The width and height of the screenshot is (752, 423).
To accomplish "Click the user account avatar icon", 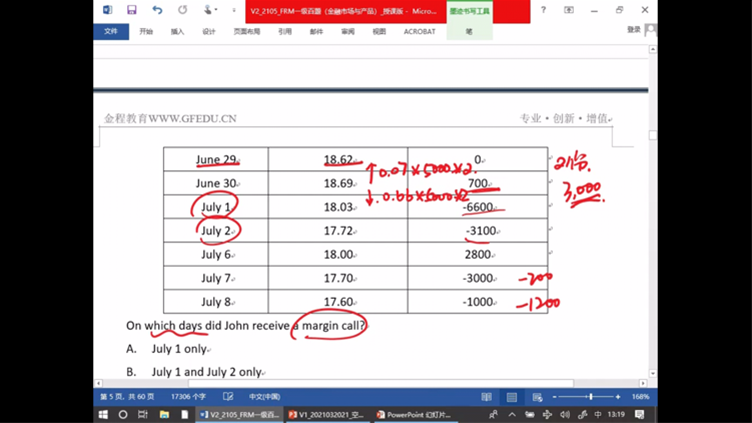I will tap(650, 30).
